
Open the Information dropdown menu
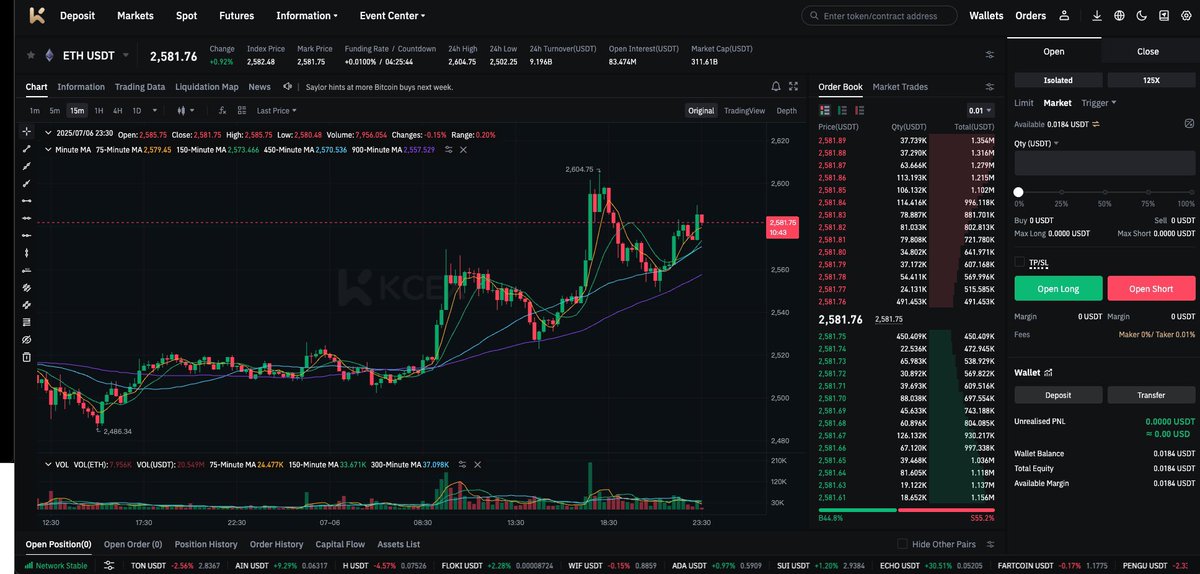[306, 16]
